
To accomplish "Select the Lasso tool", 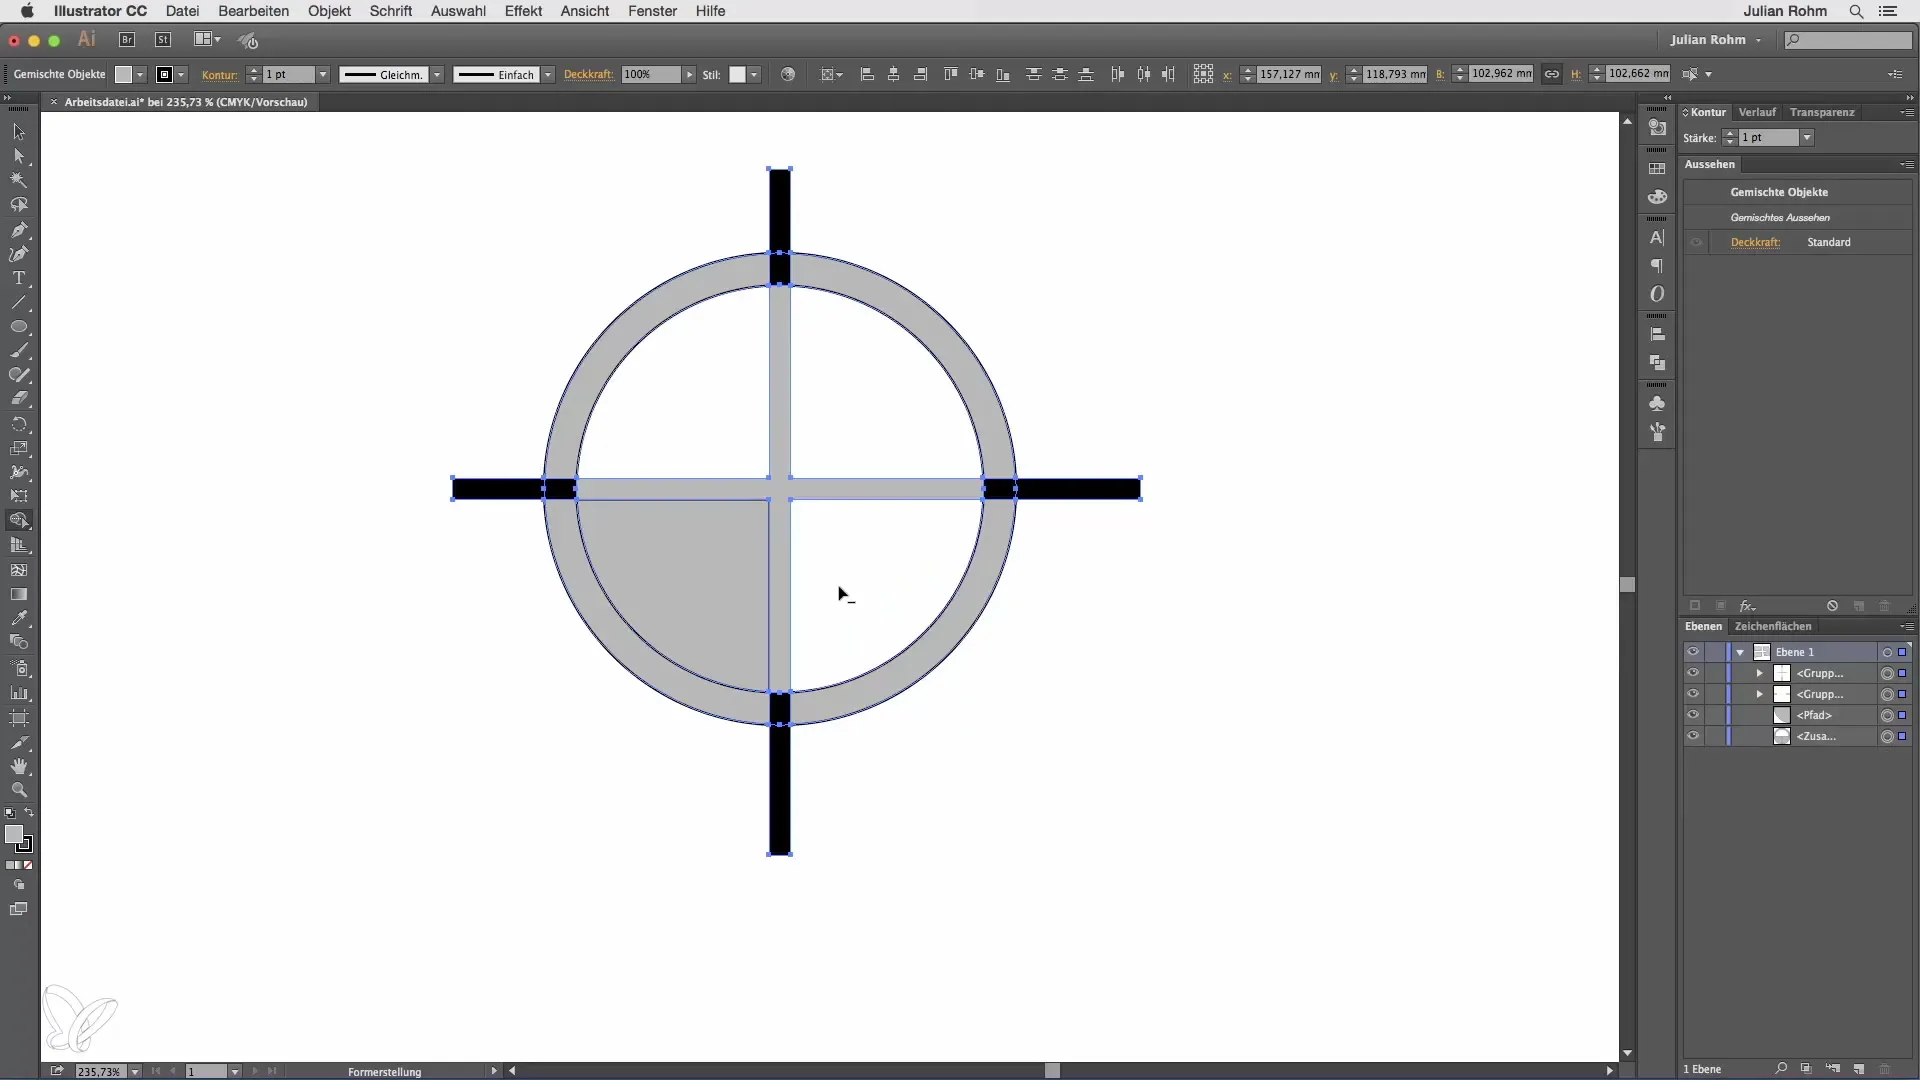I will click(19, 205).
